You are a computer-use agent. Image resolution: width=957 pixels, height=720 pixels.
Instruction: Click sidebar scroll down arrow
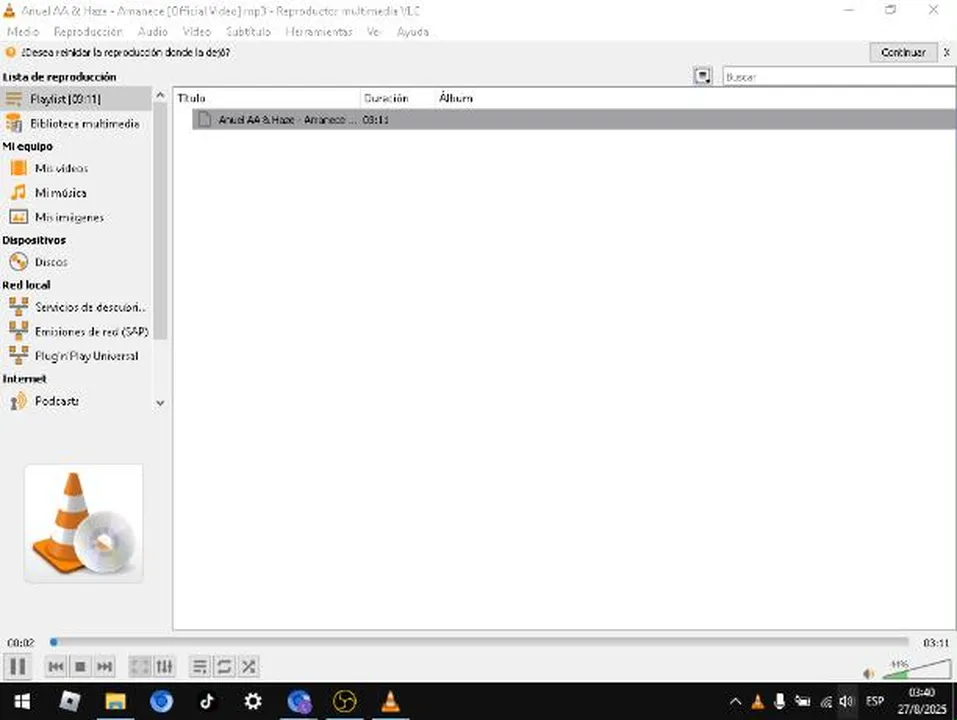pyautogui.click(x=161, y=403)
